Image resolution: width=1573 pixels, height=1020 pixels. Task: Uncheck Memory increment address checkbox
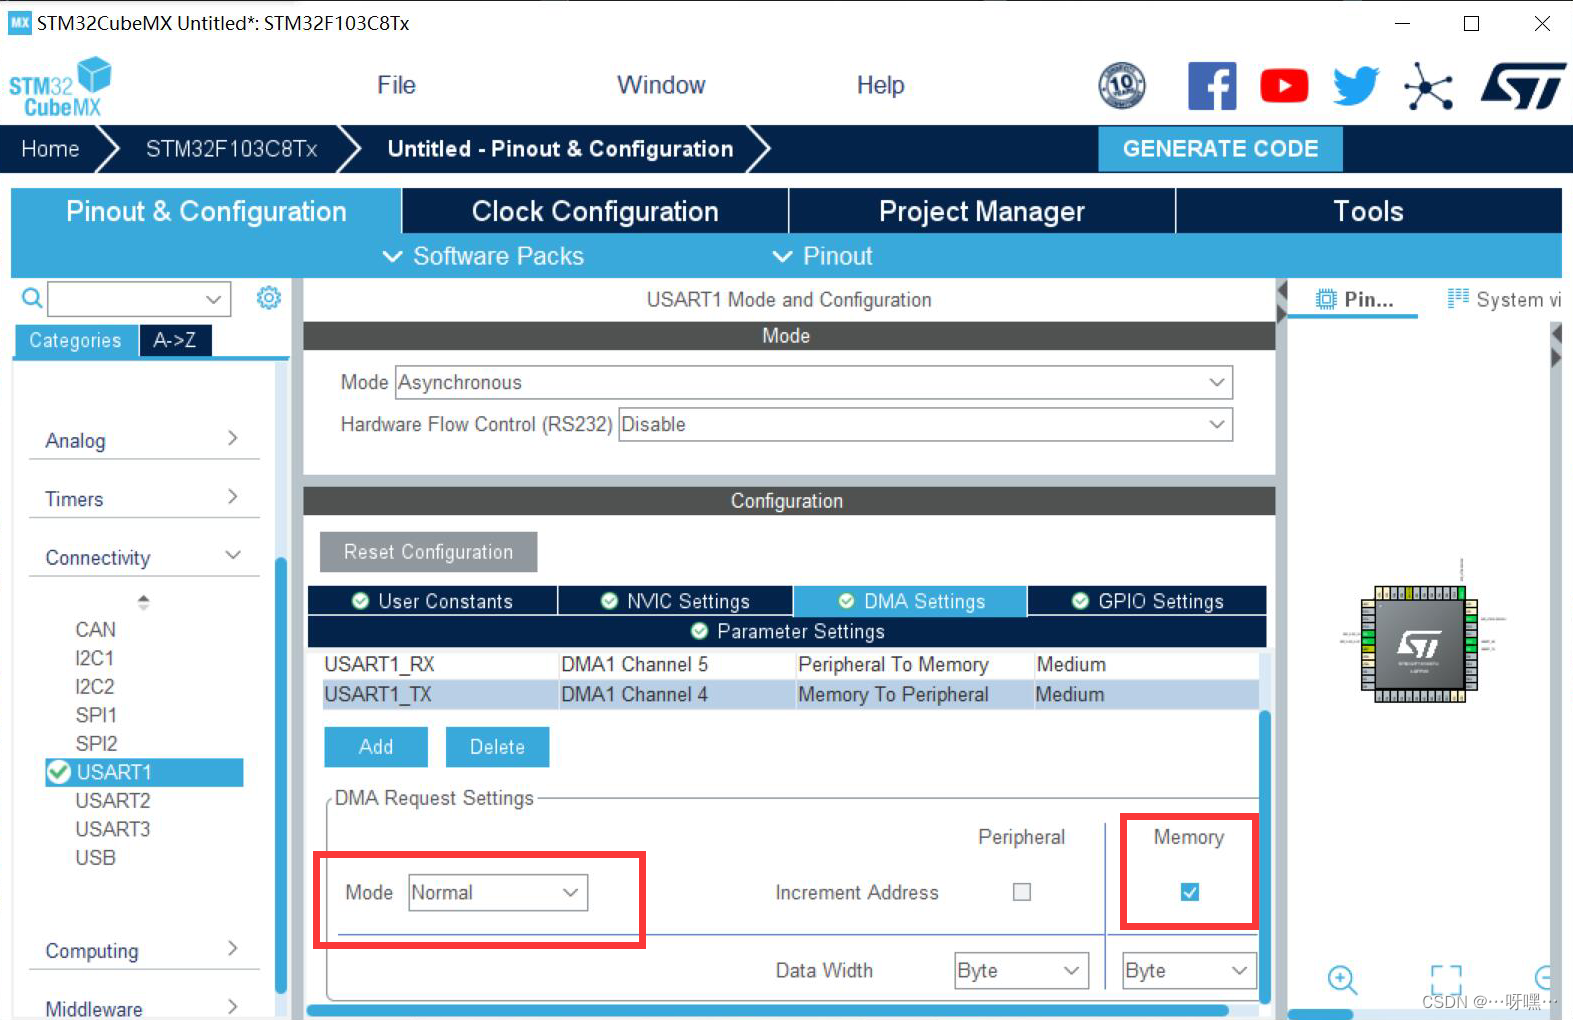1189,892
